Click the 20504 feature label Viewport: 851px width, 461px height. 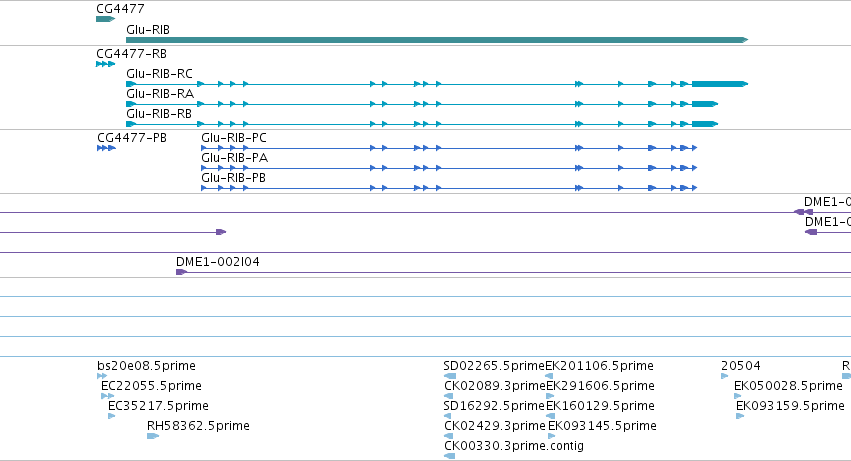[741, 366]
